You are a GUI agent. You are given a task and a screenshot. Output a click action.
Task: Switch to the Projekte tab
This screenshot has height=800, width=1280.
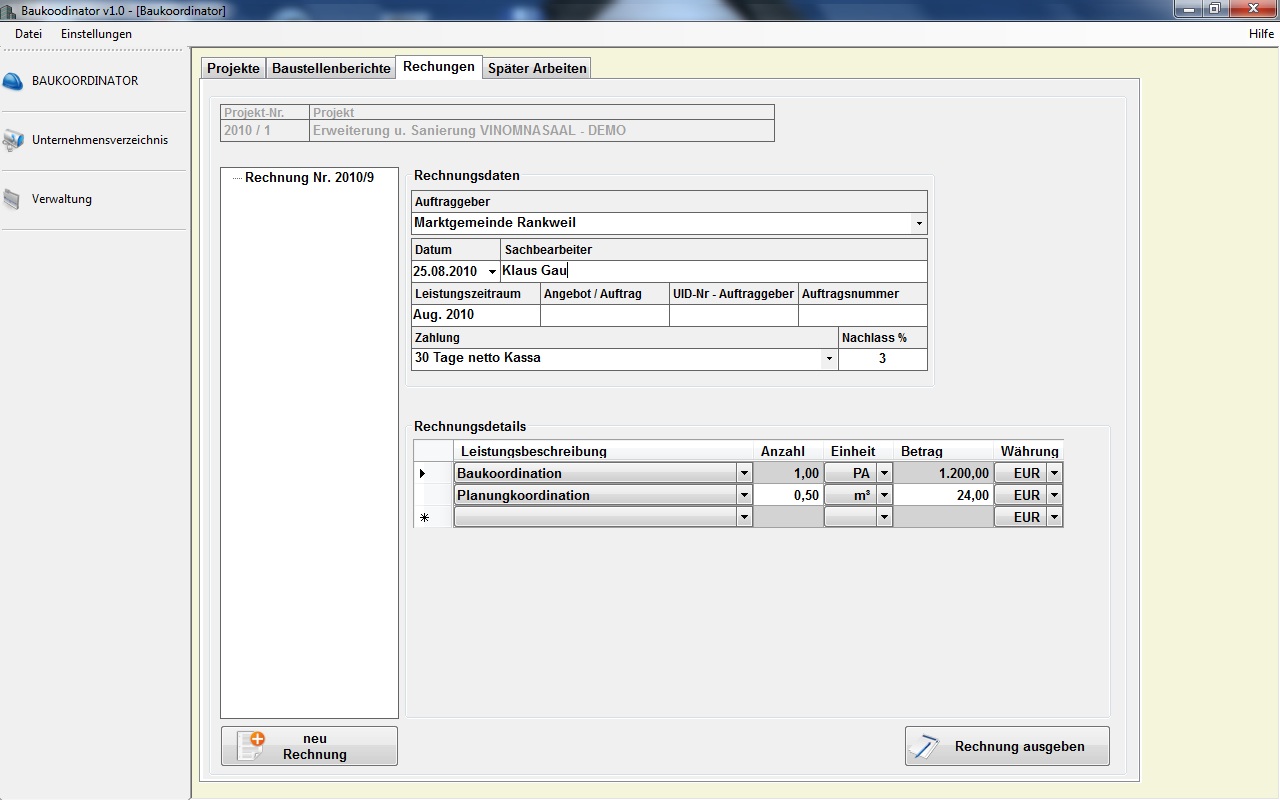pyautogui.click(x=233, y=68)
